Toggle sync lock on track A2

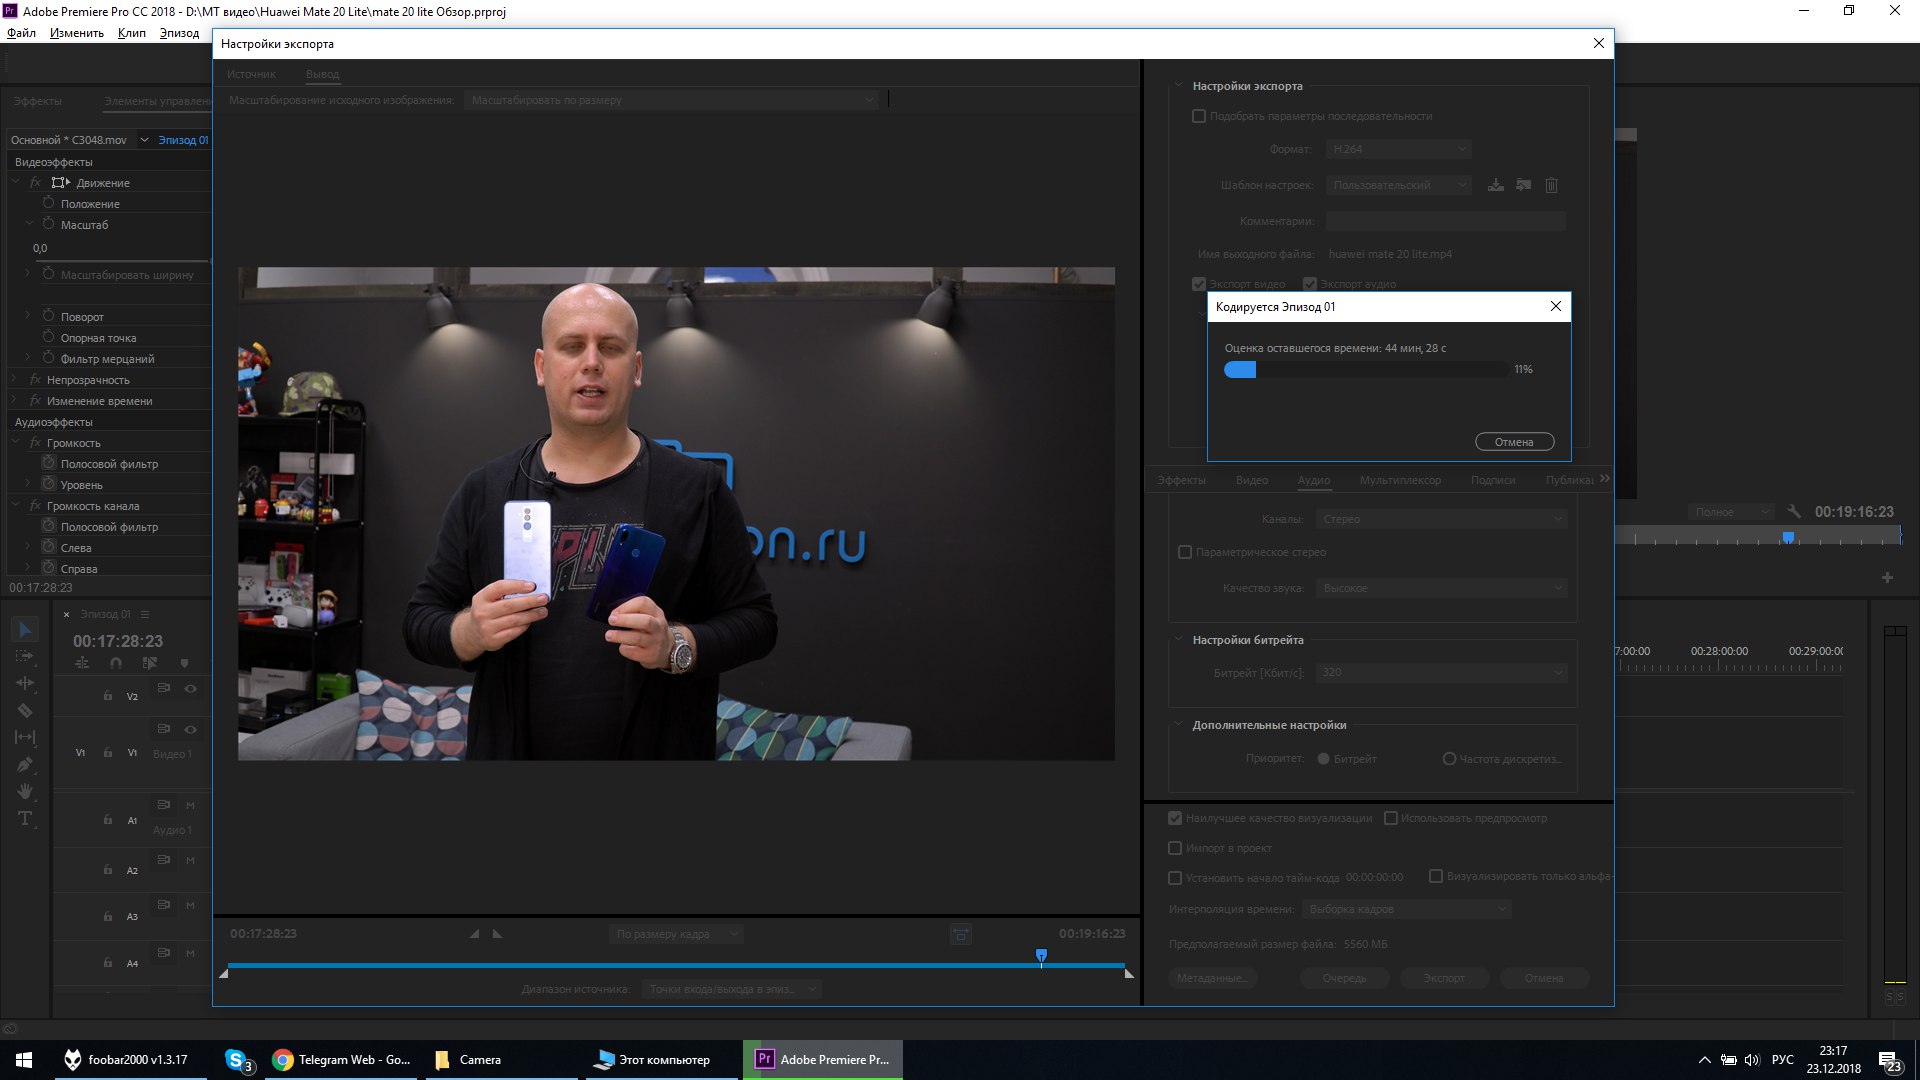click(x=164, y=860)
